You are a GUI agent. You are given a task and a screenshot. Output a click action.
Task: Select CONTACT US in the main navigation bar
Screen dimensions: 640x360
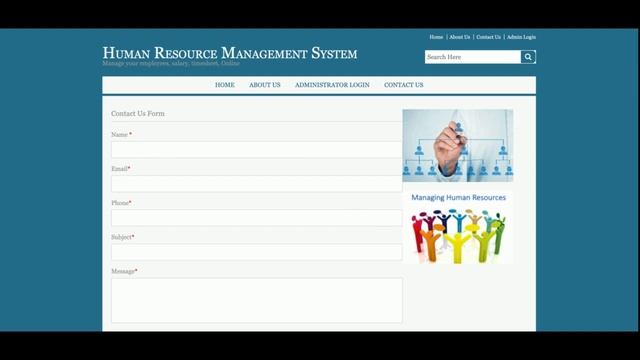pos(404,85)
